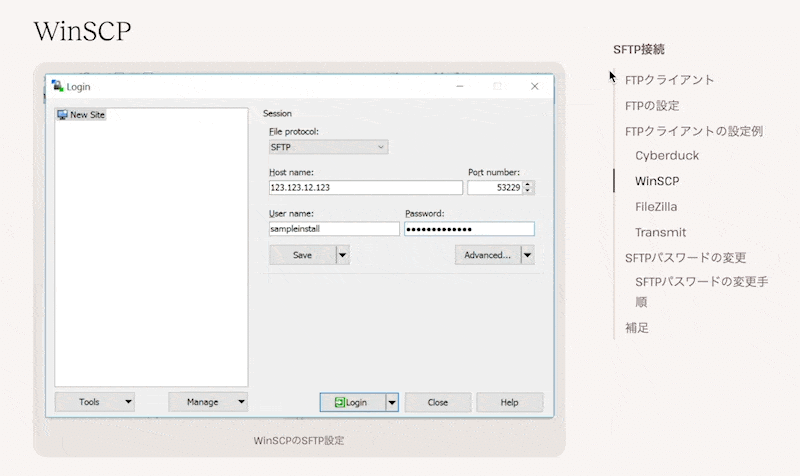Click the Port number field showing 53229
Image resolution: width=800 pixels, height=476 pixels.
tap(495, 187)
